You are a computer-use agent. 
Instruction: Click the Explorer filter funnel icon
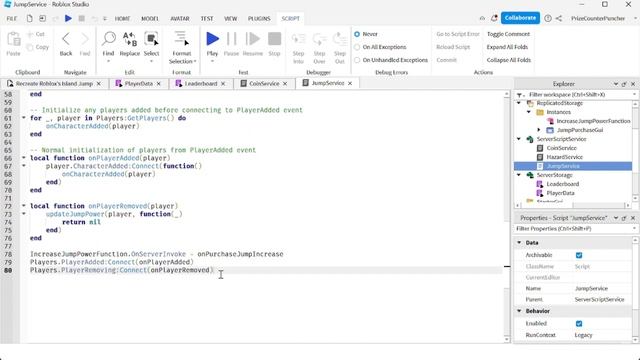[520, 95]
